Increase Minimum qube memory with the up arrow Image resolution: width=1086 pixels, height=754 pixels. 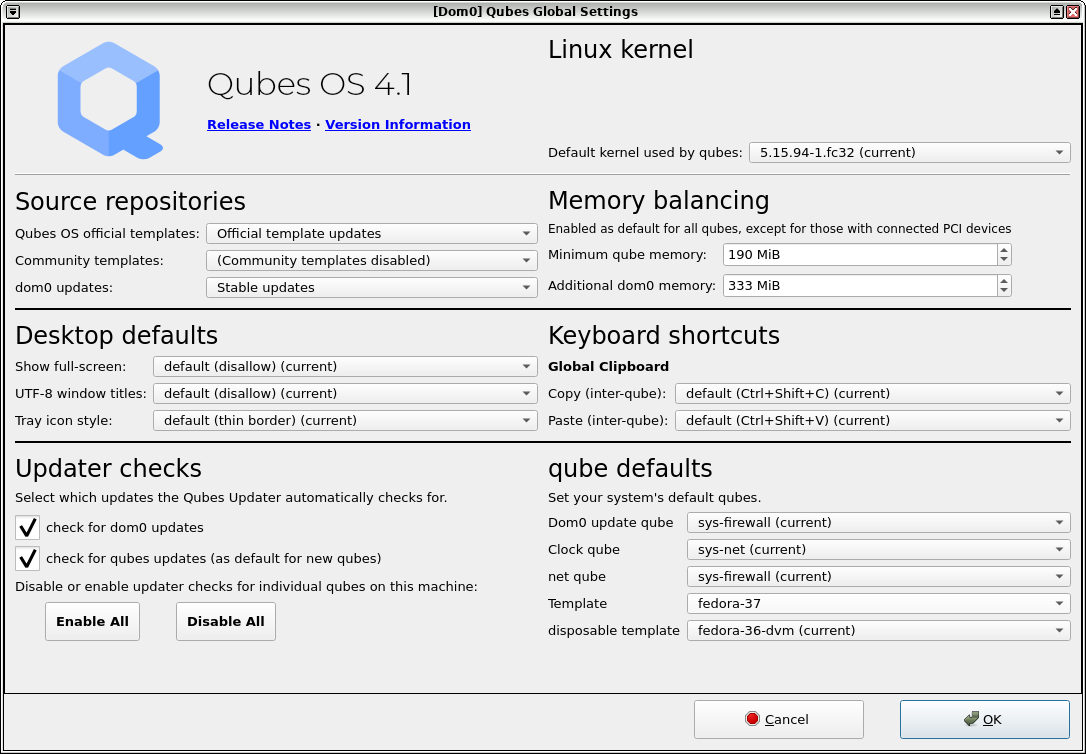point(1003,249)
